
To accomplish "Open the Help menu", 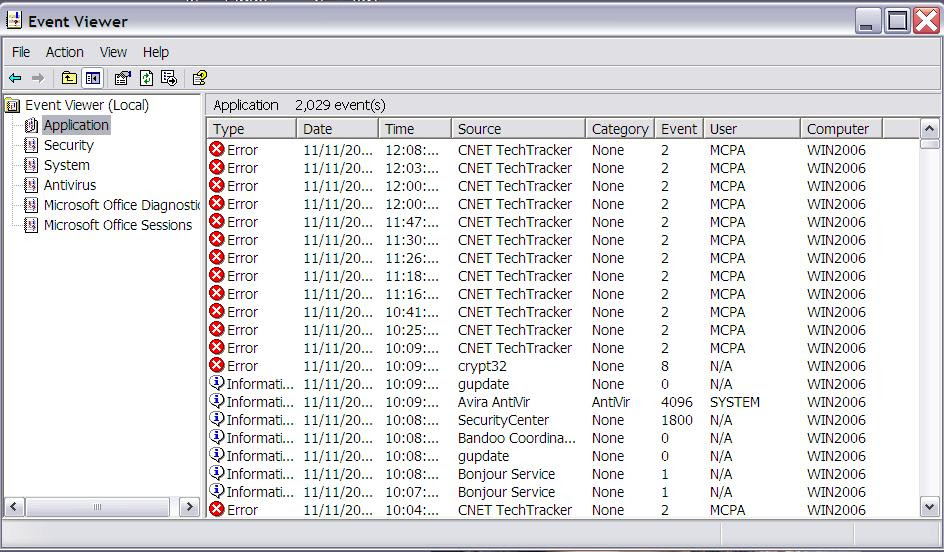I will pyautogui.click(x=155, y=52).
